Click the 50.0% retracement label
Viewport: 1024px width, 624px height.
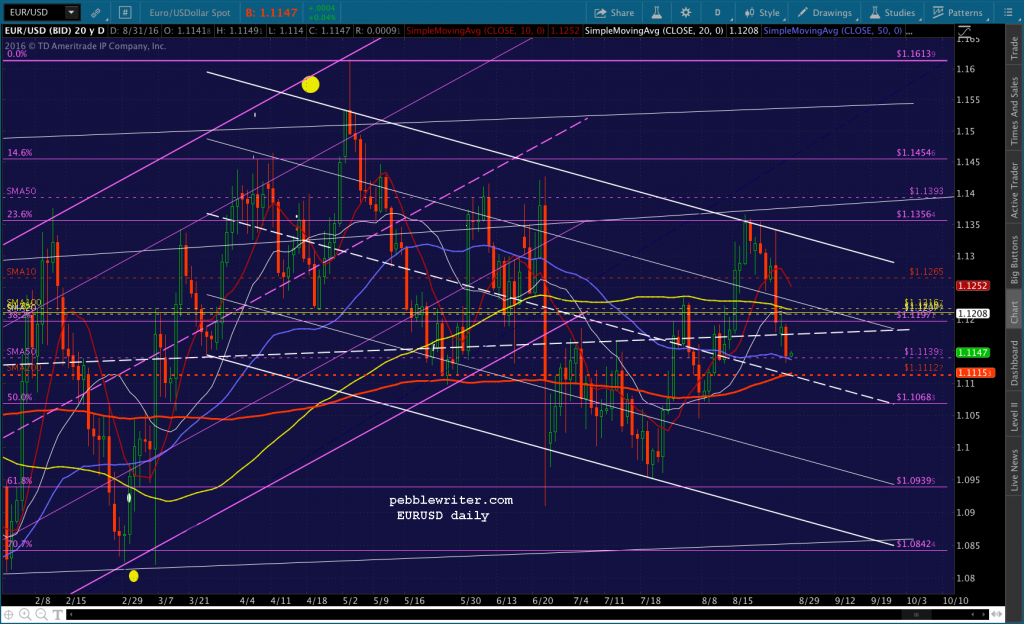[20, 397]
